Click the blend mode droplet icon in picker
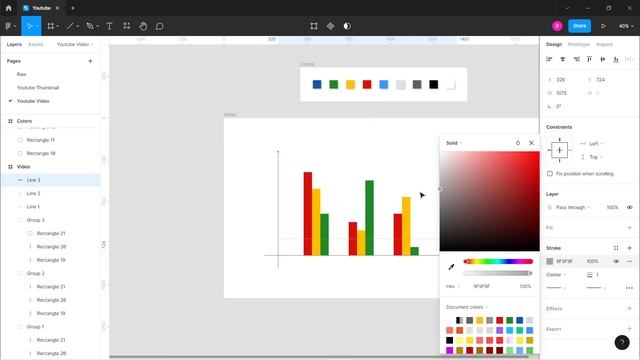The width and height of the screenshot is (640, 360). point(518,143)
